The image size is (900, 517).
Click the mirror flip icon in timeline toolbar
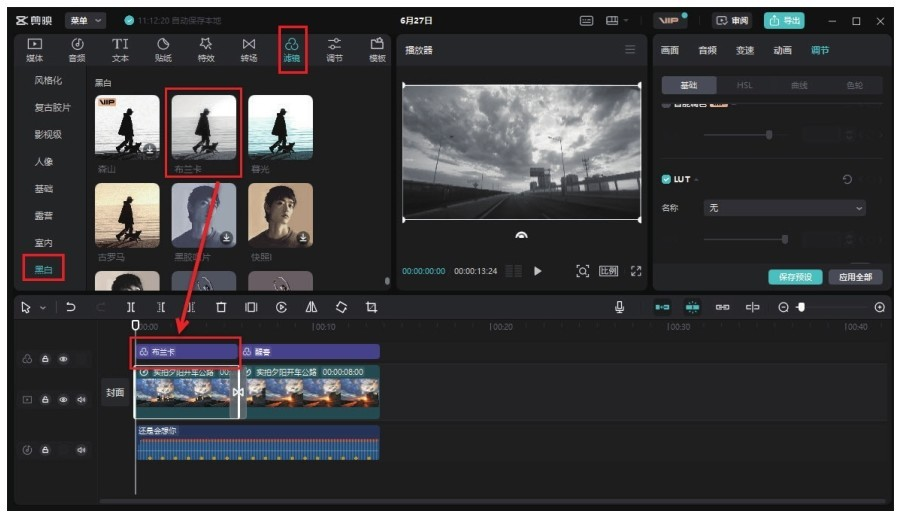[x=311, y=307]
